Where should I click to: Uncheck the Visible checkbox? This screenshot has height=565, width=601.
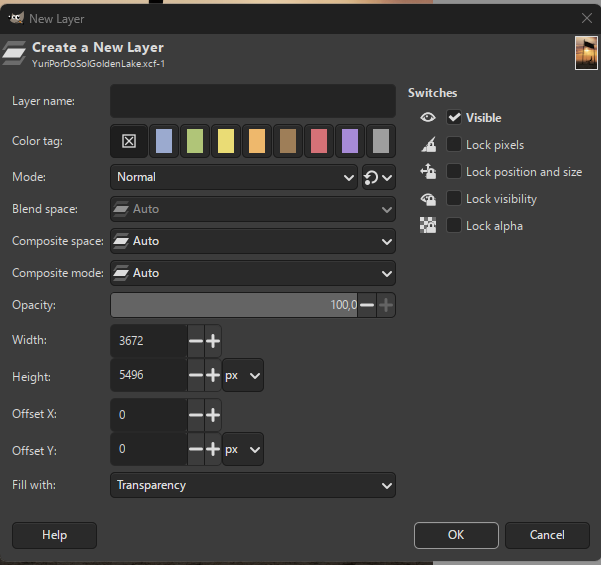click(455, 118)
